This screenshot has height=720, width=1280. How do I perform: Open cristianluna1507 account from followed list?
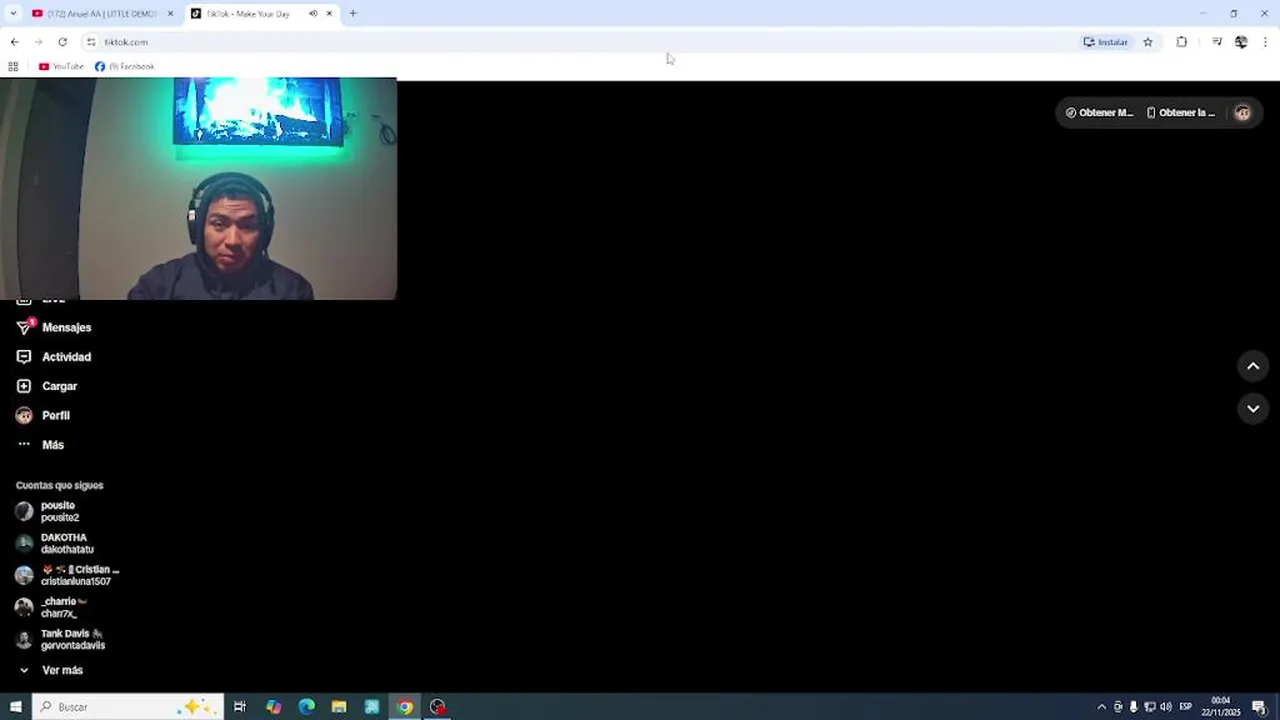pyautogui.click(x=67, y=575)
